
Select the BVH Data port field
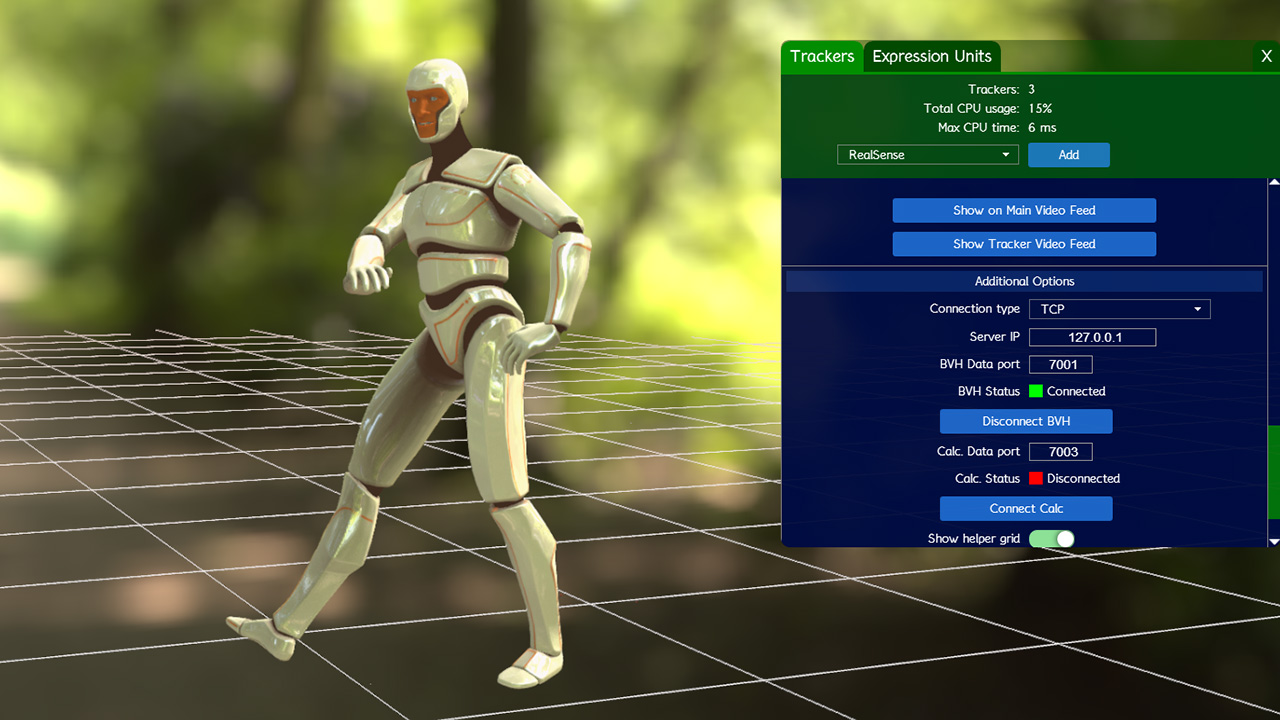click(x=1060, y=365)
